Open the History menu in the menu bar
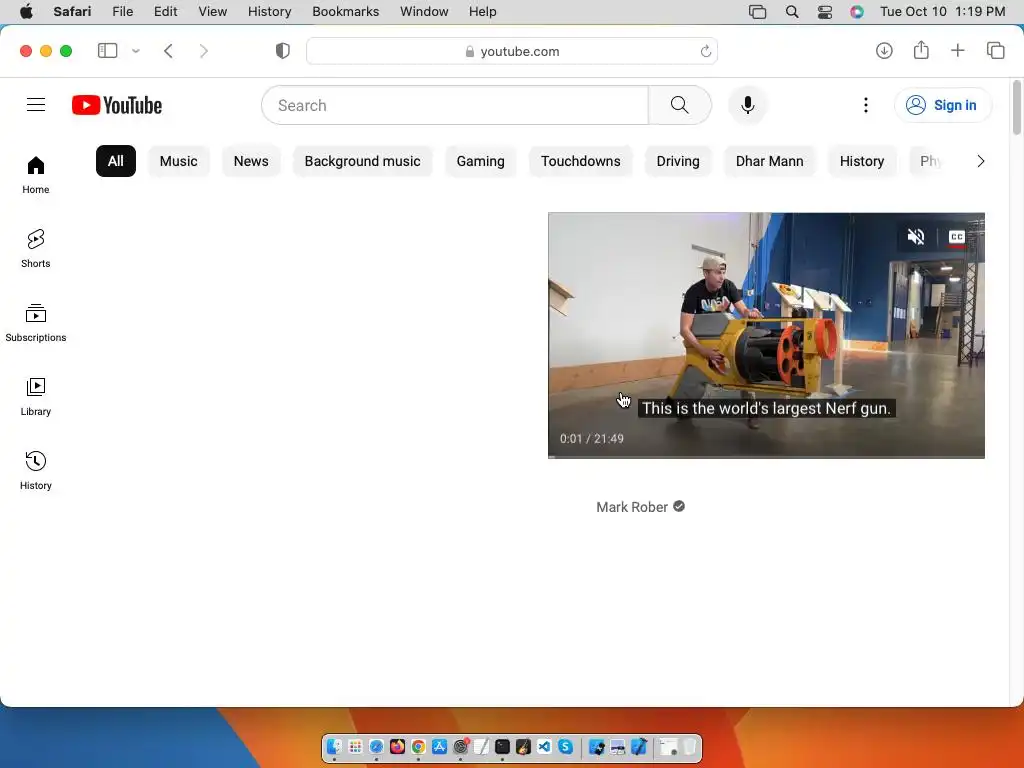This screenshot has height=768, width=1024. coord(269,12)
